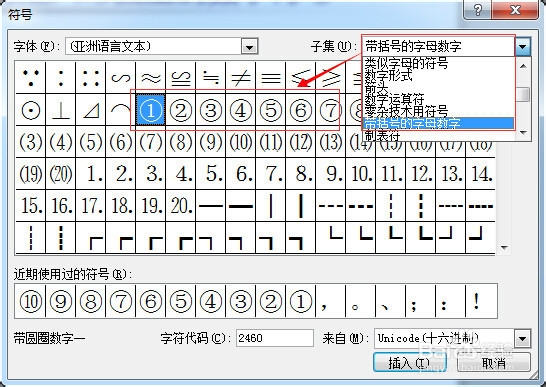Select circled number ② in the symbol grid
The image size is (546, 387).
click(181, 110)
